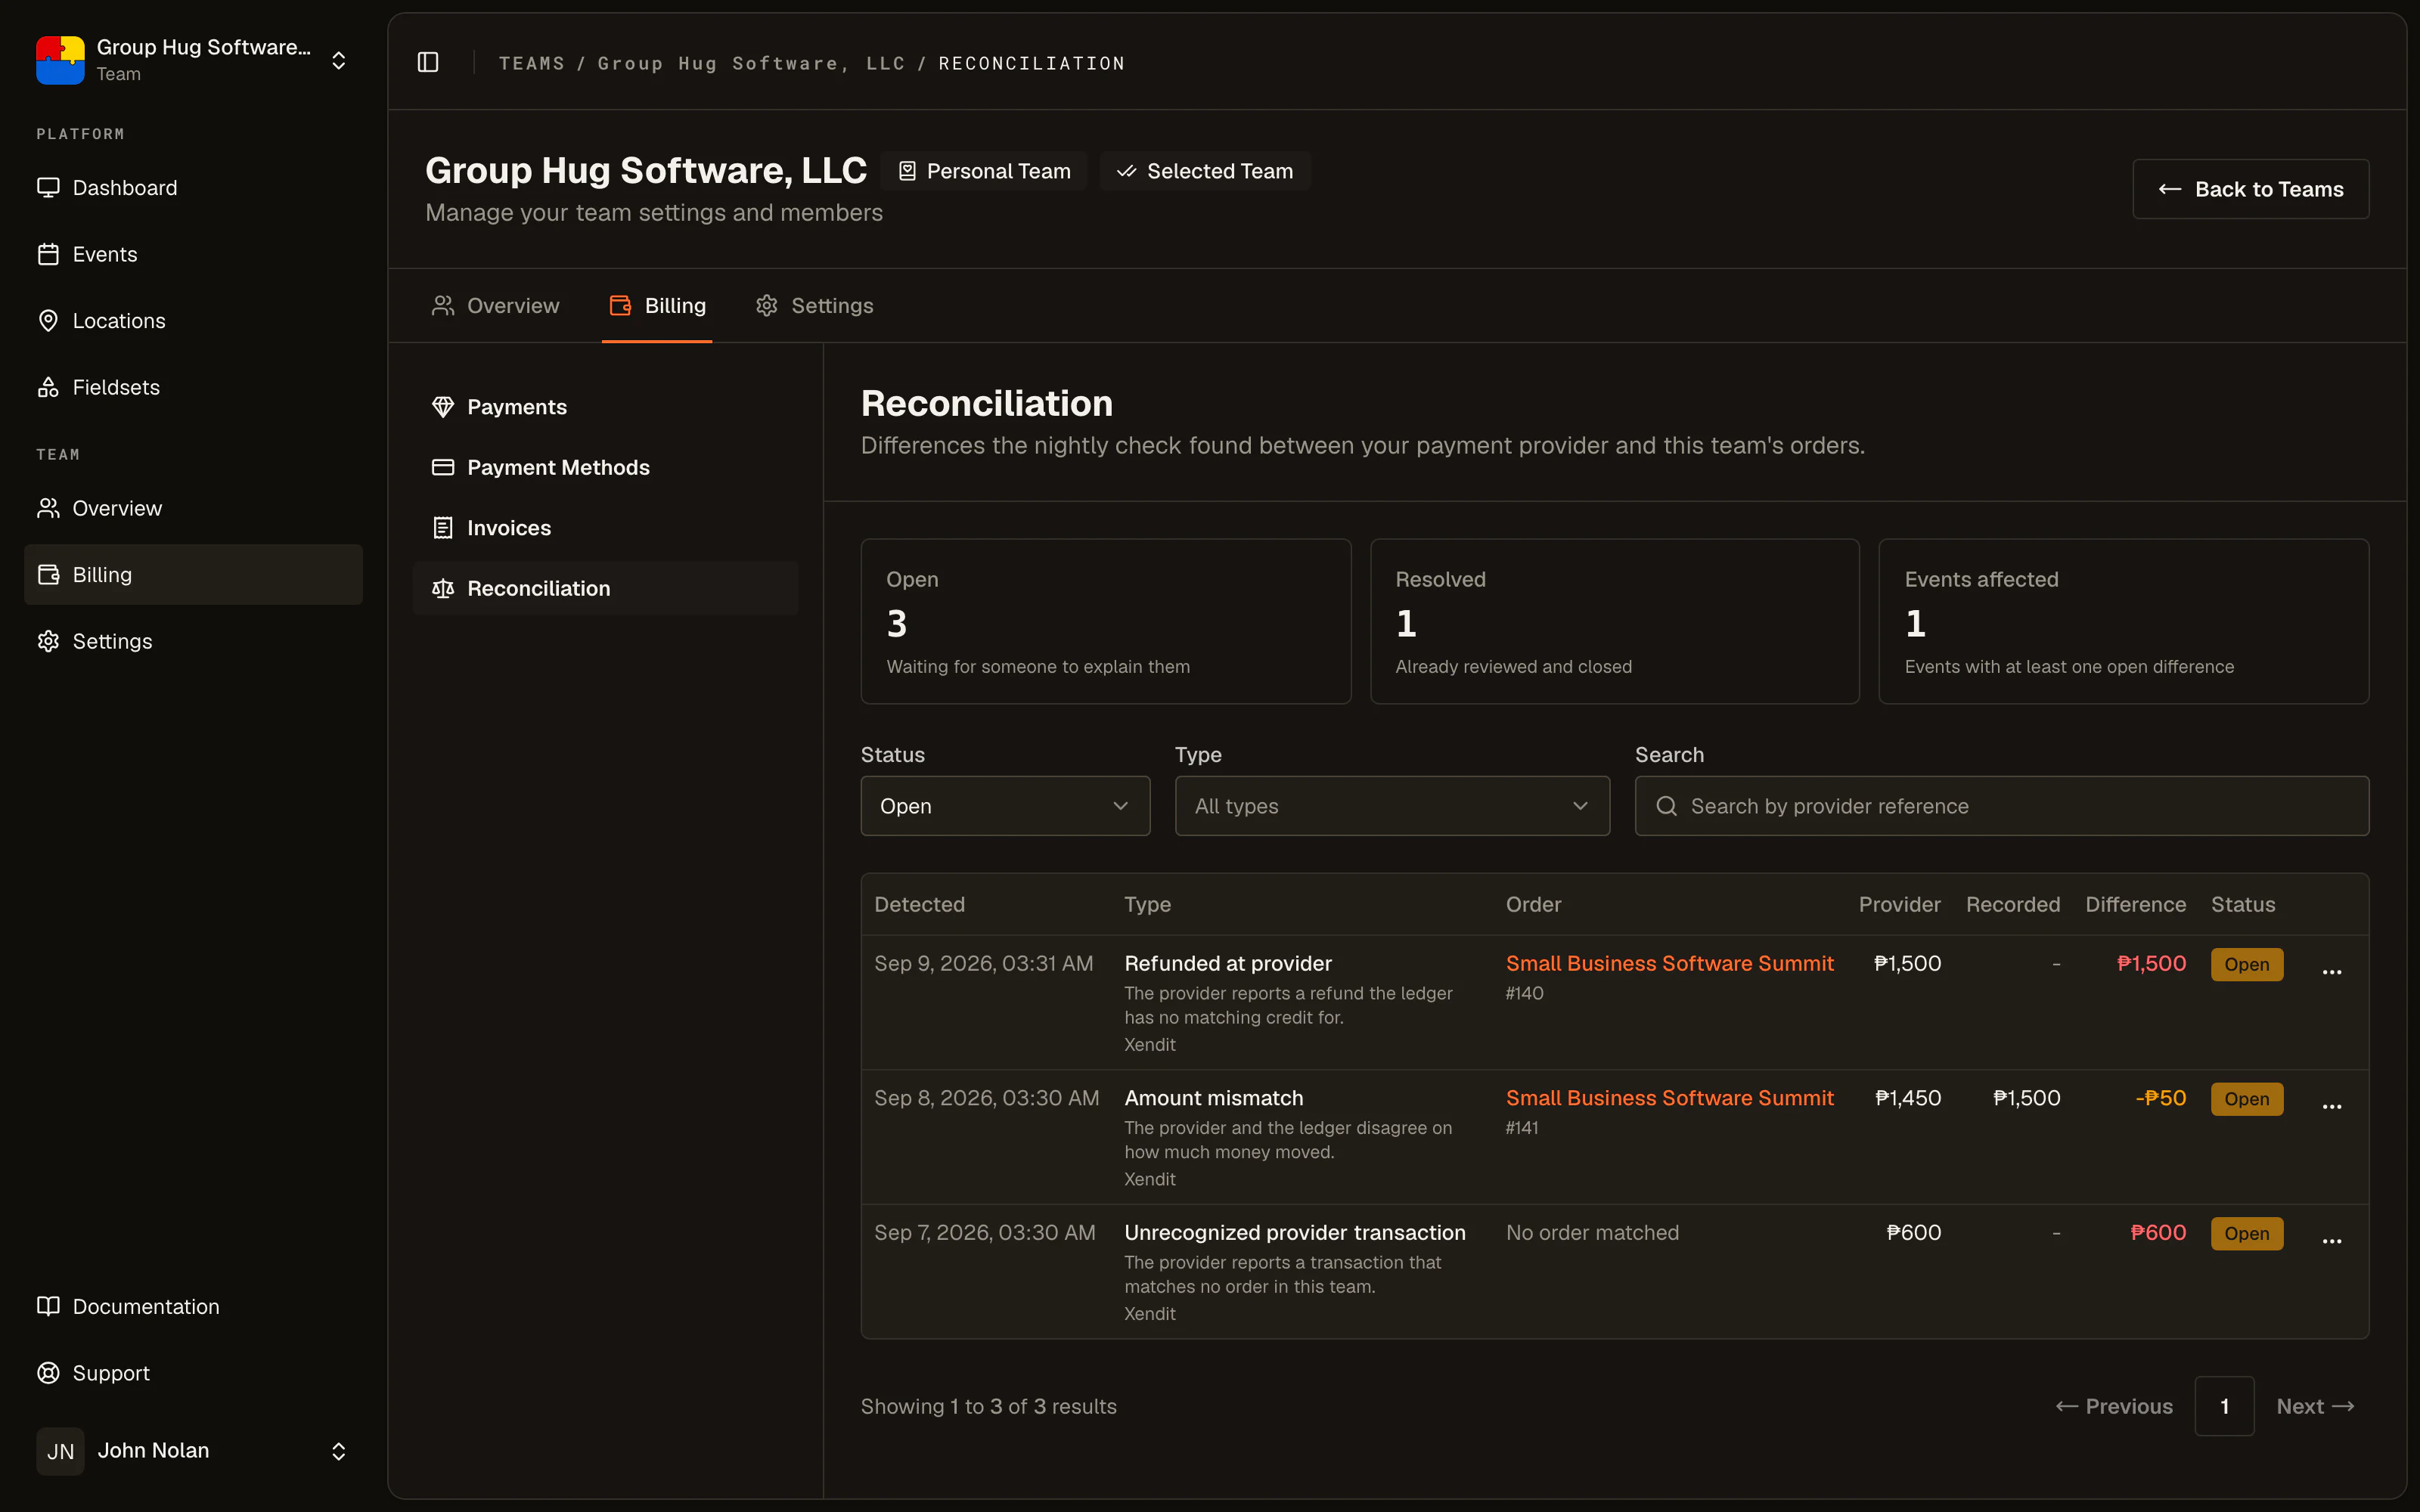
Task: Open the team switcher chevrons
Action: tap(339, 60)
